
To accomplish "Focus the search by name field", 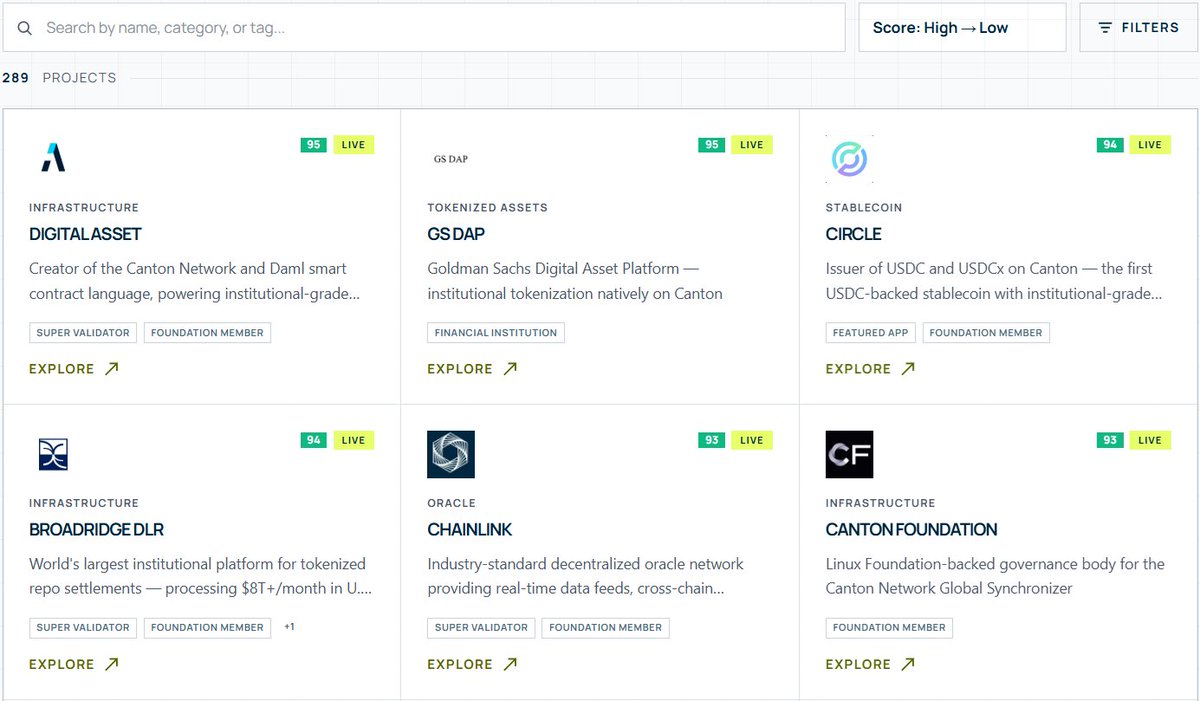I will tap(424, 28).
